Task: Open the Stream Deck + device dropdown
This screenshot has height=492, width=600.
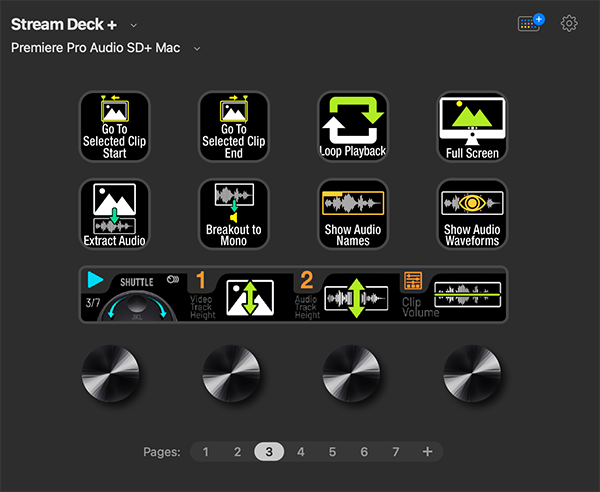Action: click(x=134, y=25)
